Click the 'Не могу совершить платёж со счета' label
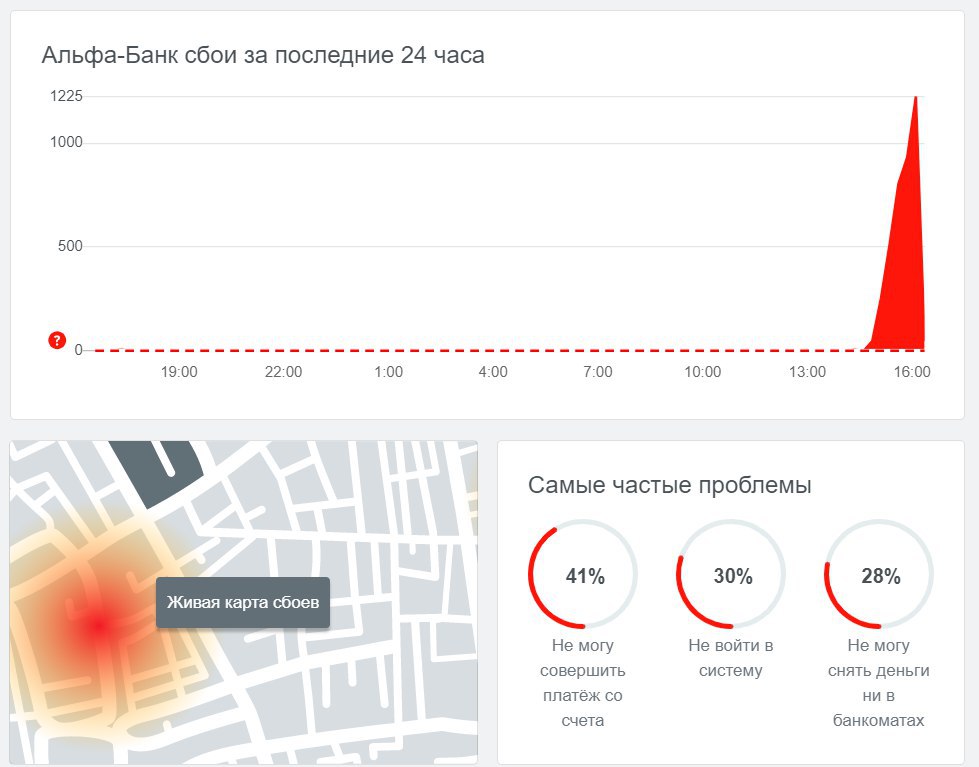Viewport: 979px width, 767px height. point(583,683)
